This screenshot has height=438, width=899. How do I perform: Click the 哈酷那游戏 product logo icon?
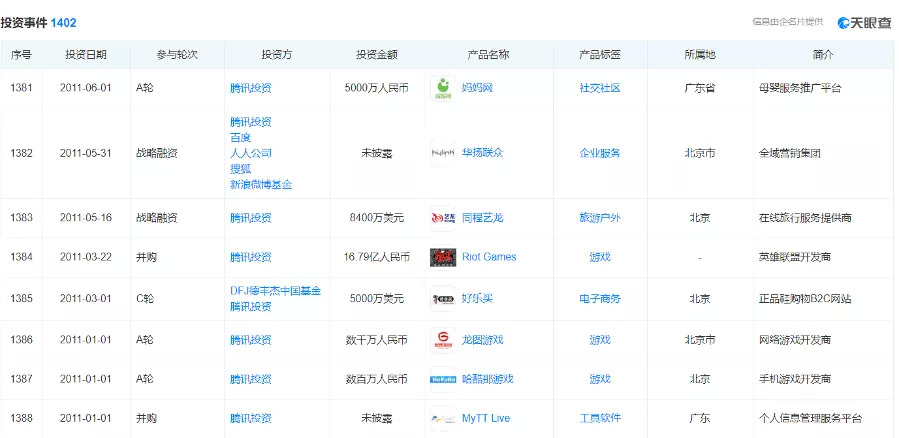coord(443,379)
